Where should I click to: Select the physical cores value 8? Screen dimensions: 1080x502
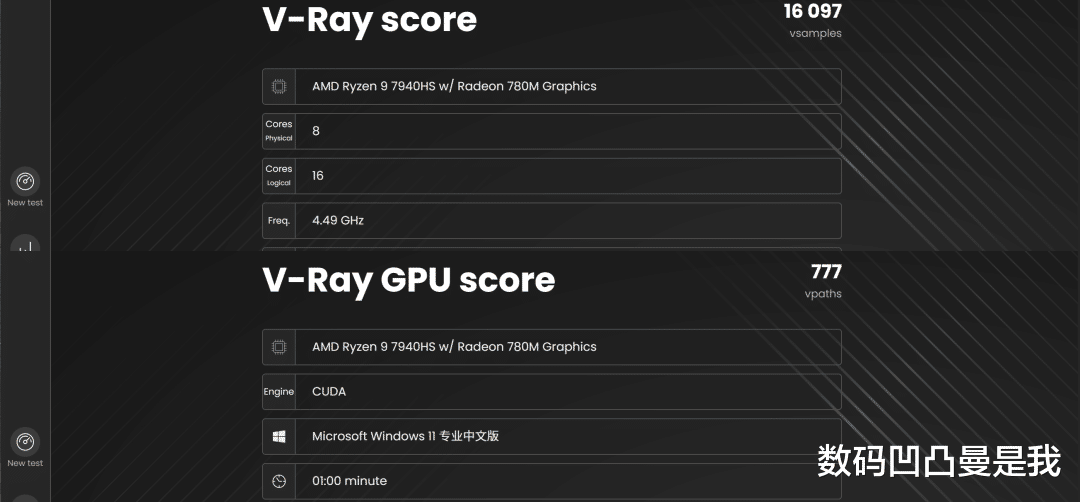point(315,131)
